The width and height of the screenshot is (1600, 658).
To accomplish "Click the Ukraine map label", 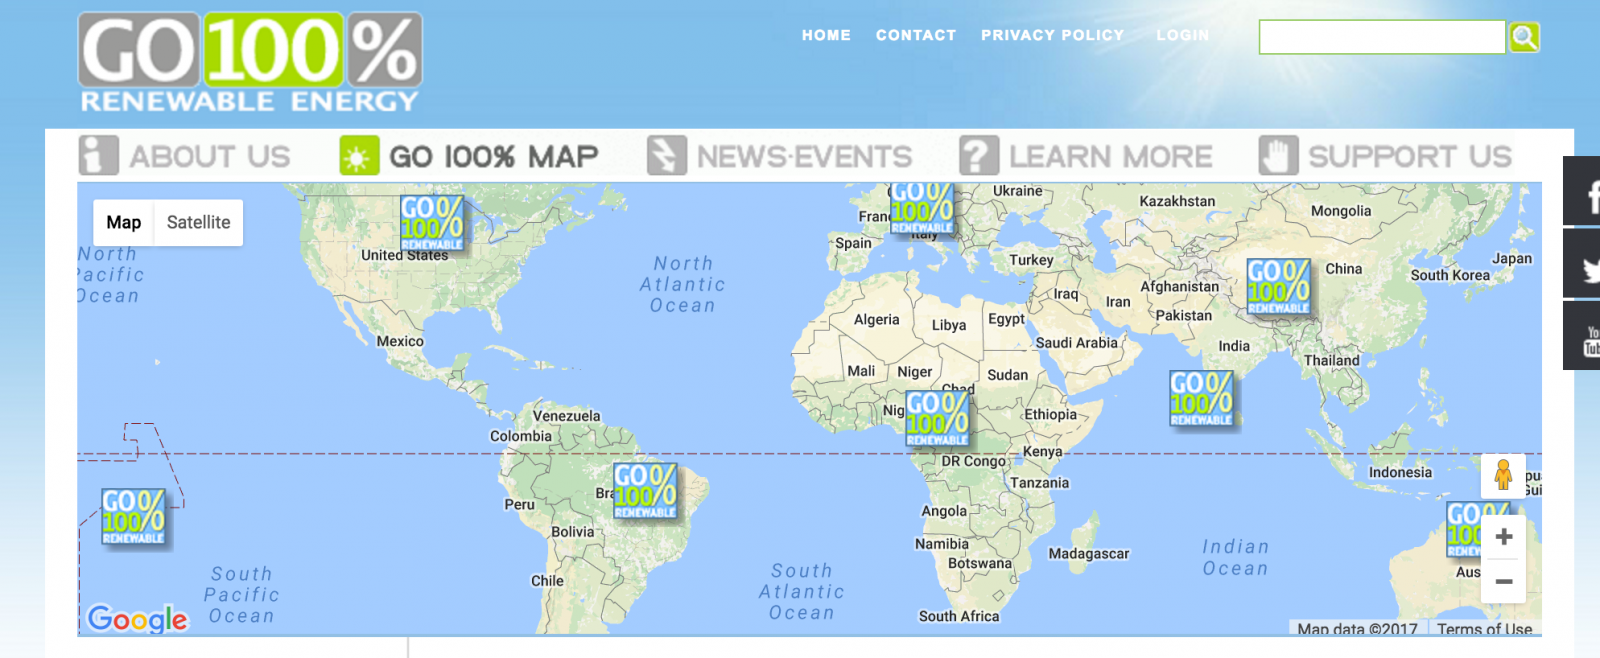I will pyautogui.click(x=1017, y=191).
